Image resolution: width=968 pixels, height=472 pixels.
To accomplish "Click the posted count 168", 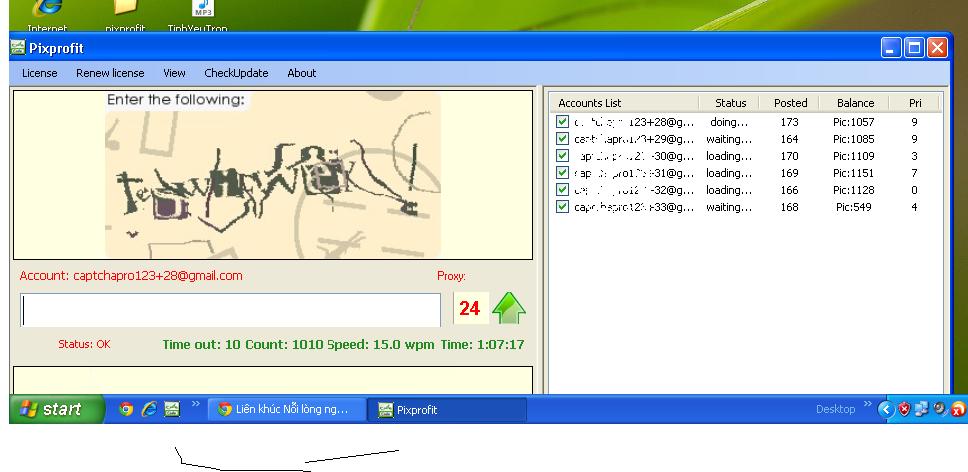I will coord(789,207).
